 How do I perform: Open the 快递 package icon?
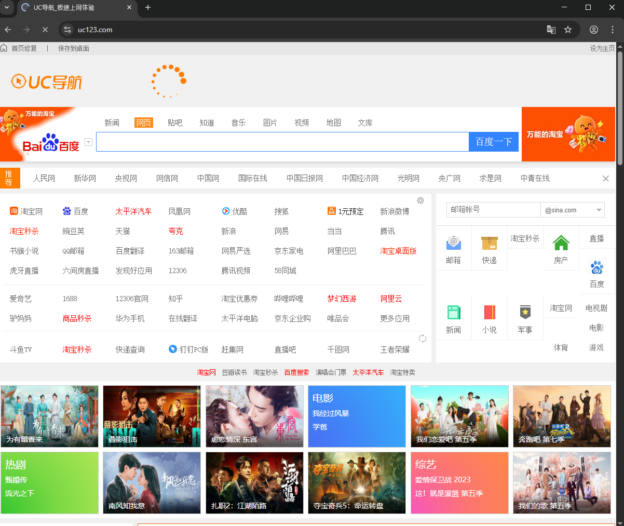pyautogui.click(x=488, y=243)
